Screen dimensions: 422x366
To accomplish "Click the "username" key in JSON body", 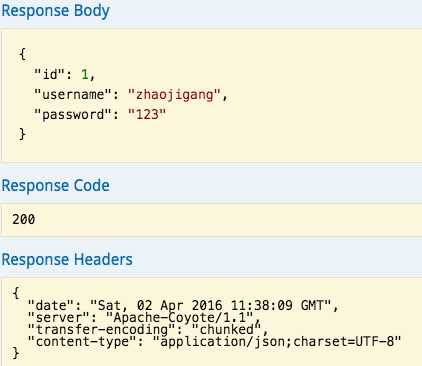I will coord(73,94).
